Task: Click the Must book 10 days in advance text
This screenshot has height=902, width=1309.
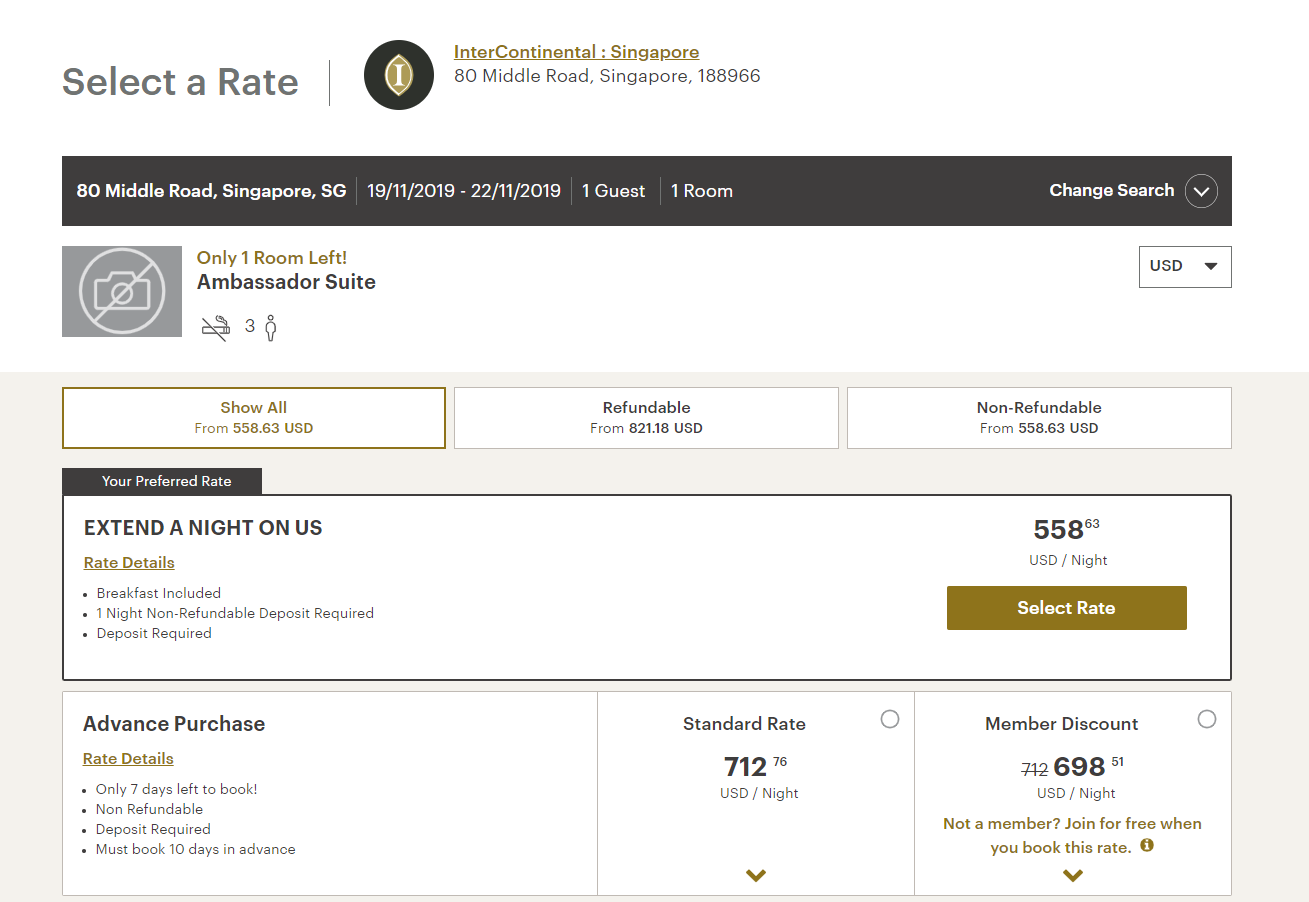Action: pos(196,849)
